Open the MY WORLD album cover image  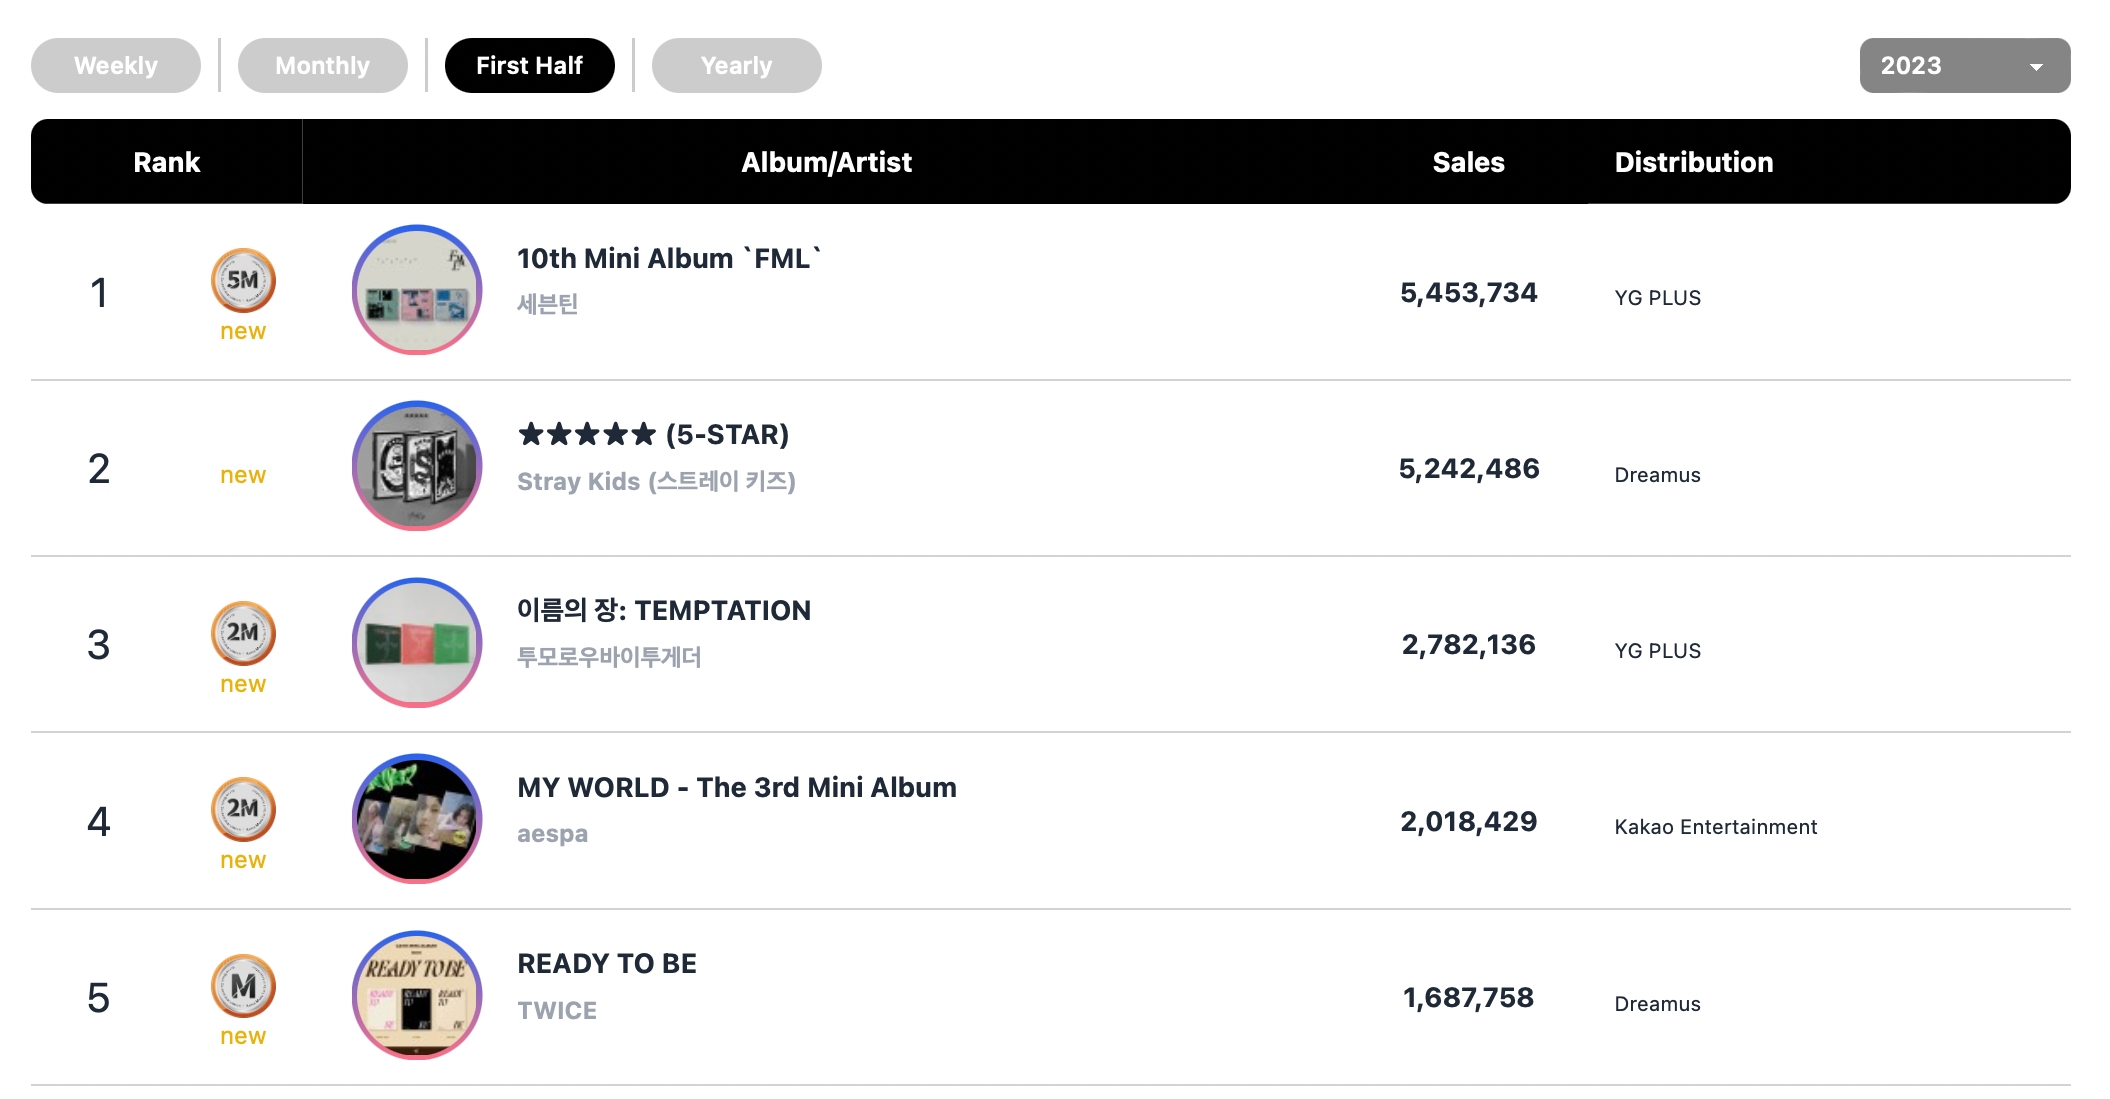pyautogui.click(x=417, y=819)
